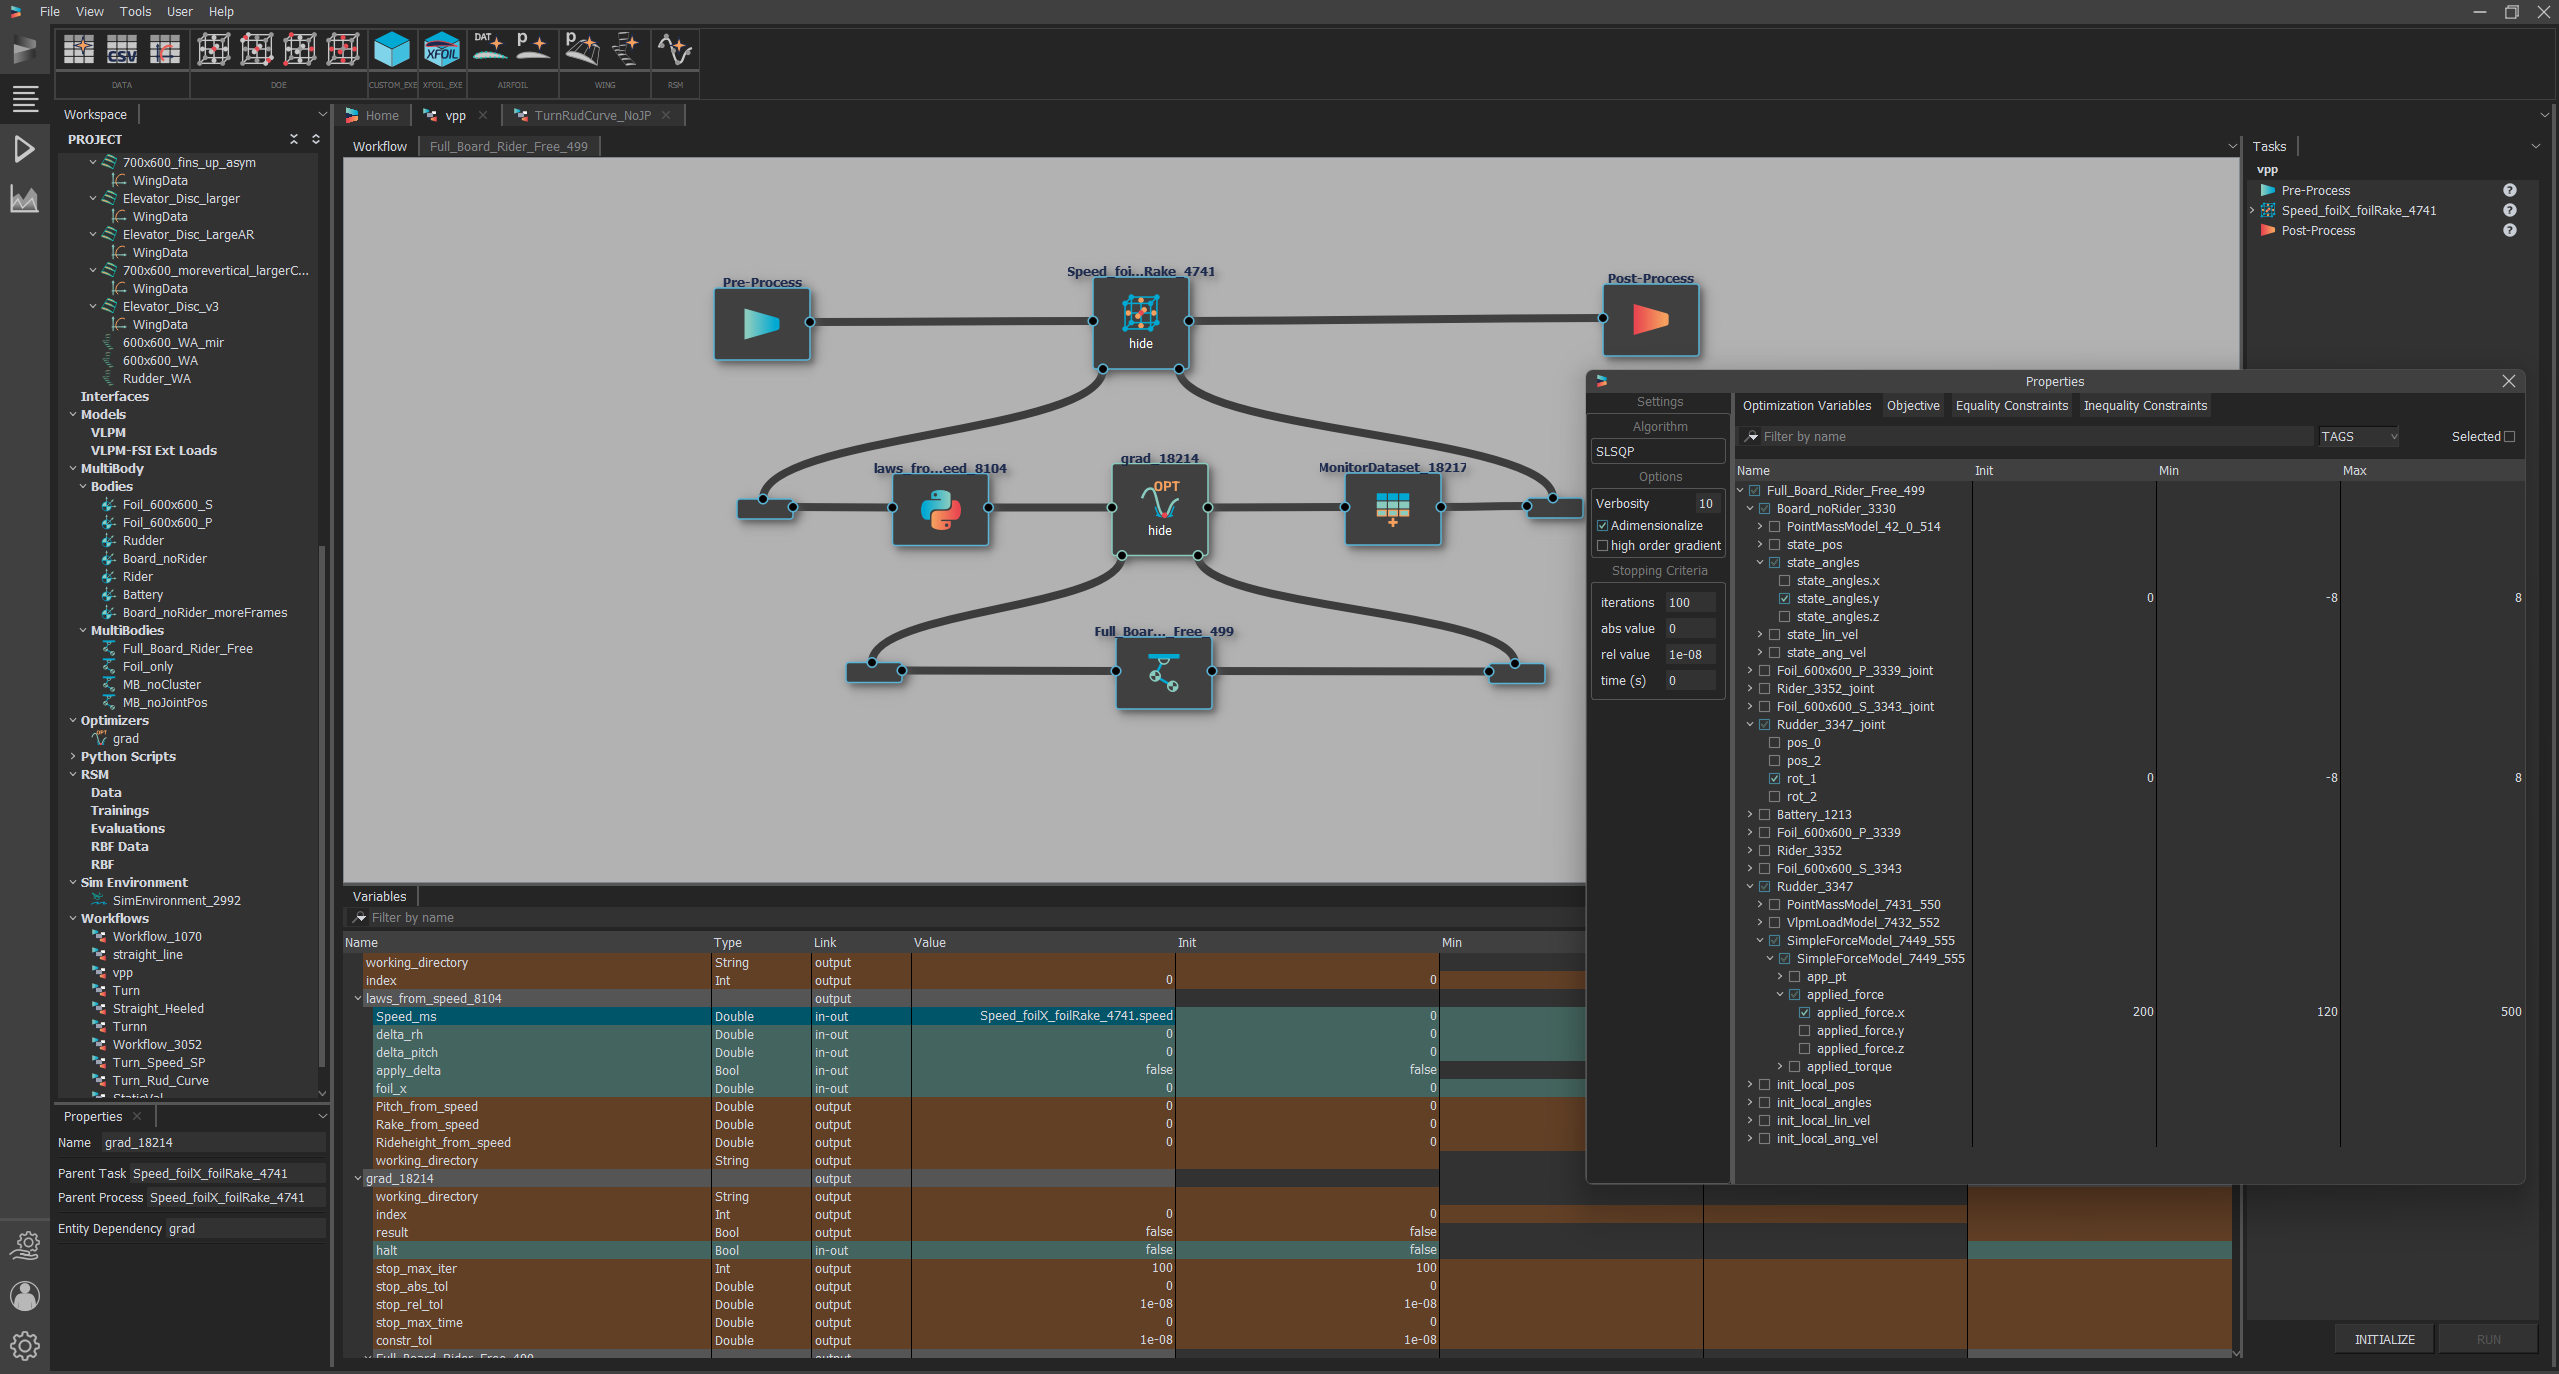Click the INITIALIZE button
The image size is (2559, 1374).
(x=2384, y=1340)
